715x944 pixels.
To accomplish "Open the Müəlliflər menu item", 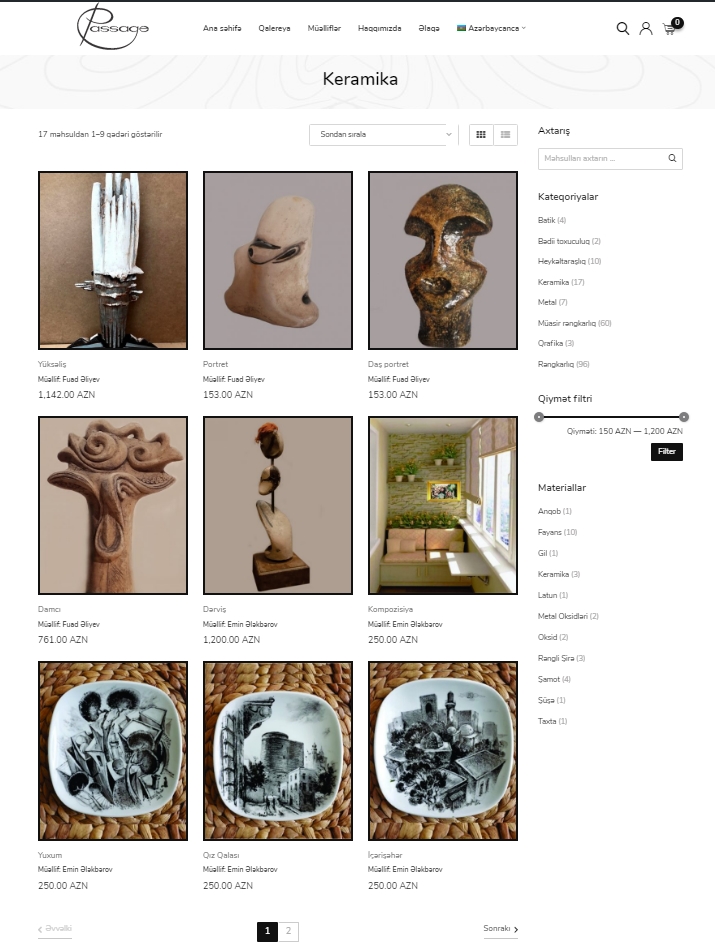I will pyautogui.click(x=324, y=28).
